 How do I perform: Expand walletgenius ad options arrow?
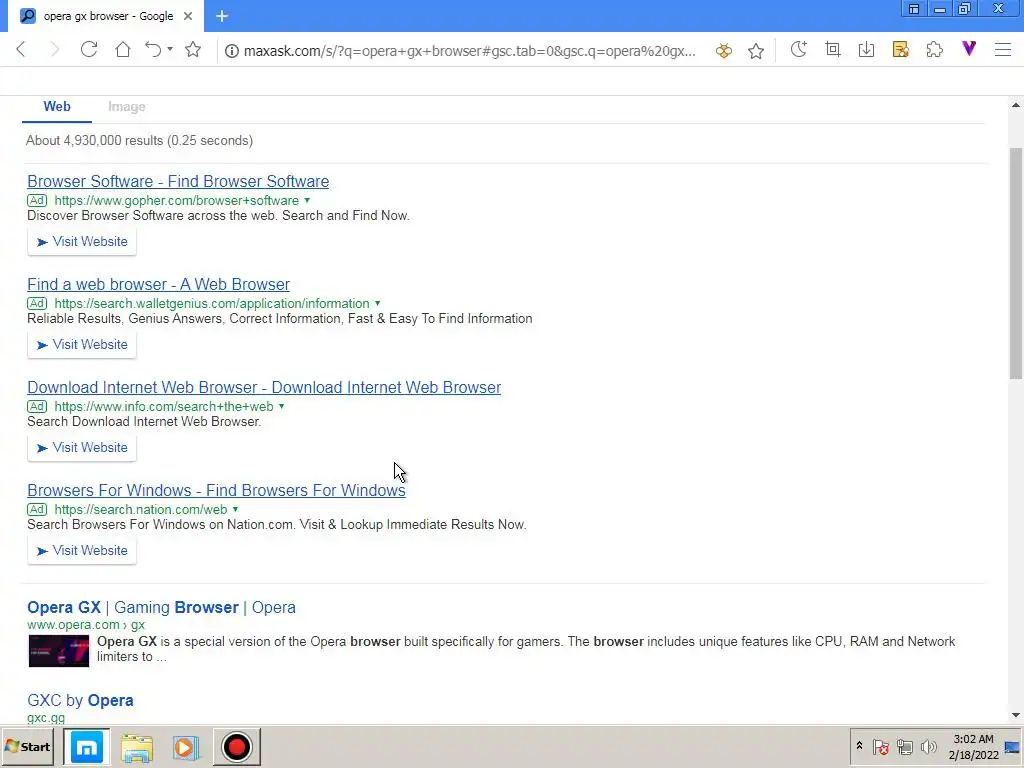pos(377,304)
